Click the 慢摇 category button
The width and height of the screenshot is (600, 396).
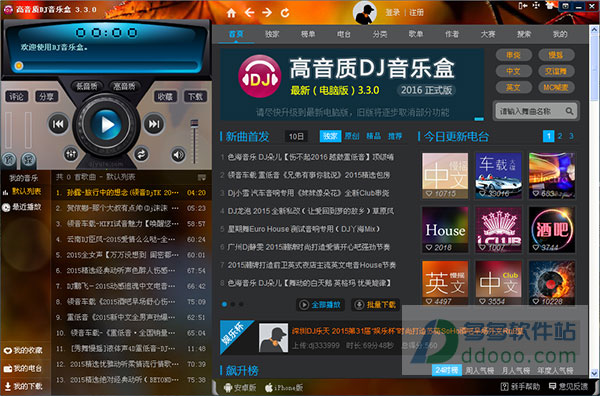pyautogui.click(x=556, y=55)
